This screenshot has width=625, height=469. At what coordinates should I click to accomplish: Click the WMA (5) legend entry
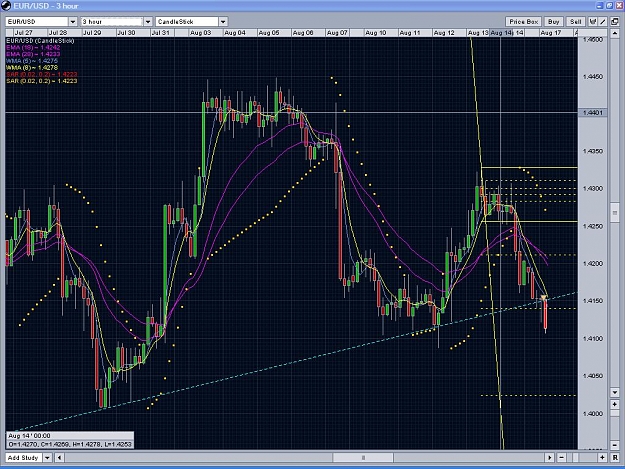pos(32,61)
